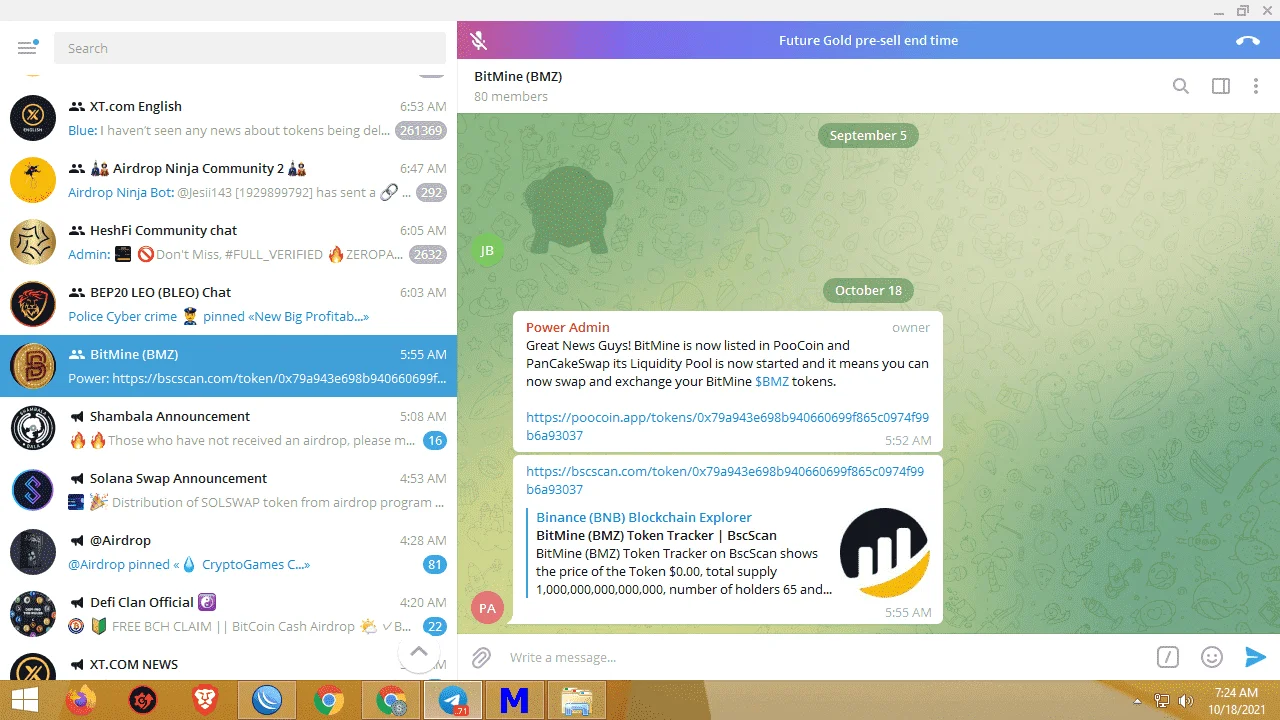Launch Firefox from the taskbar
This screenshot has height=720, width=1280.
(x=82, y=700)
